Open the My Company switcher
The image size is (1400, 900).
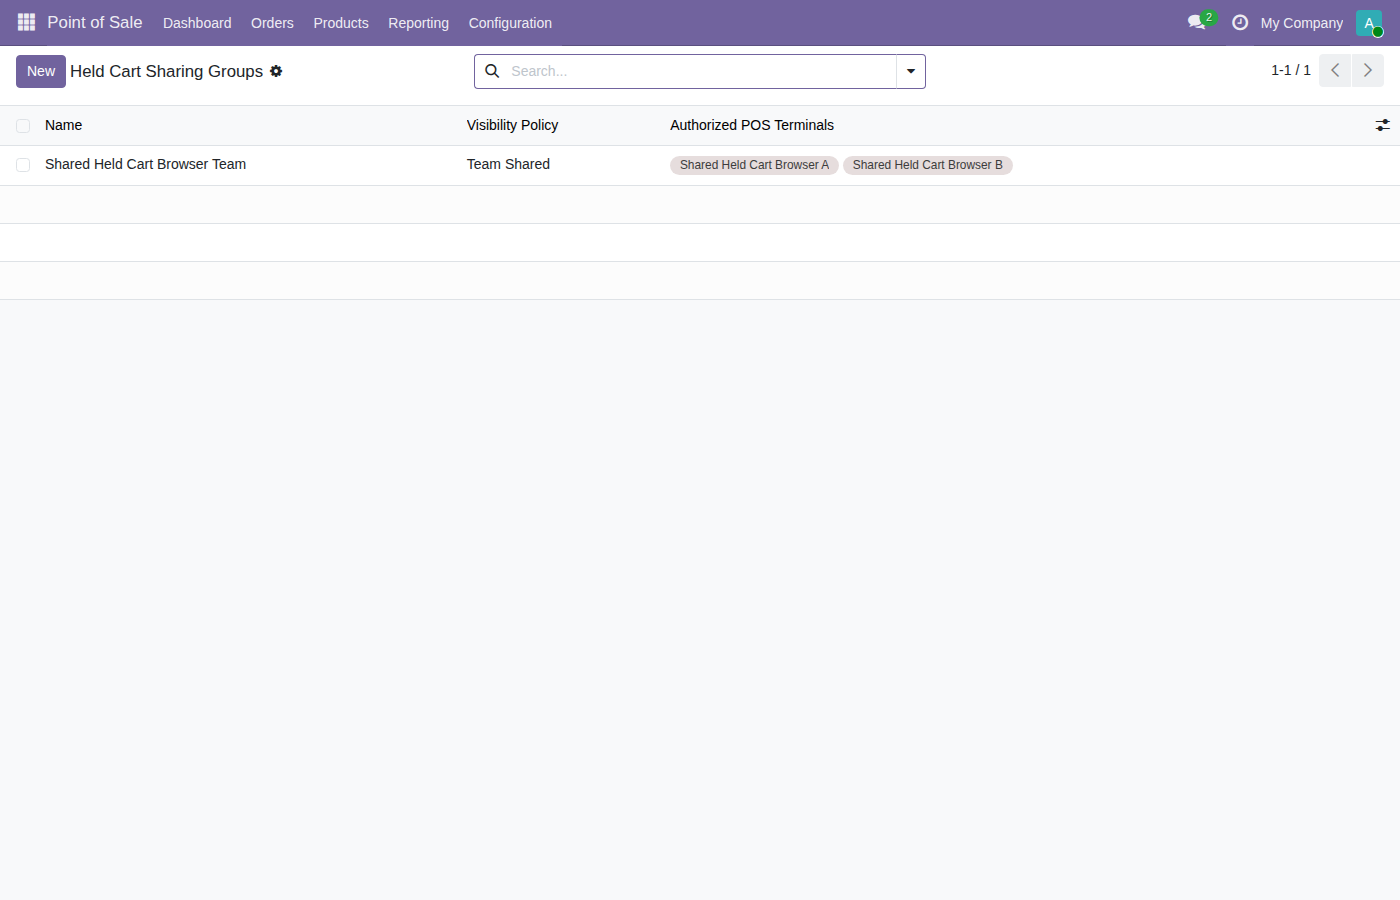click(1302, 23)
